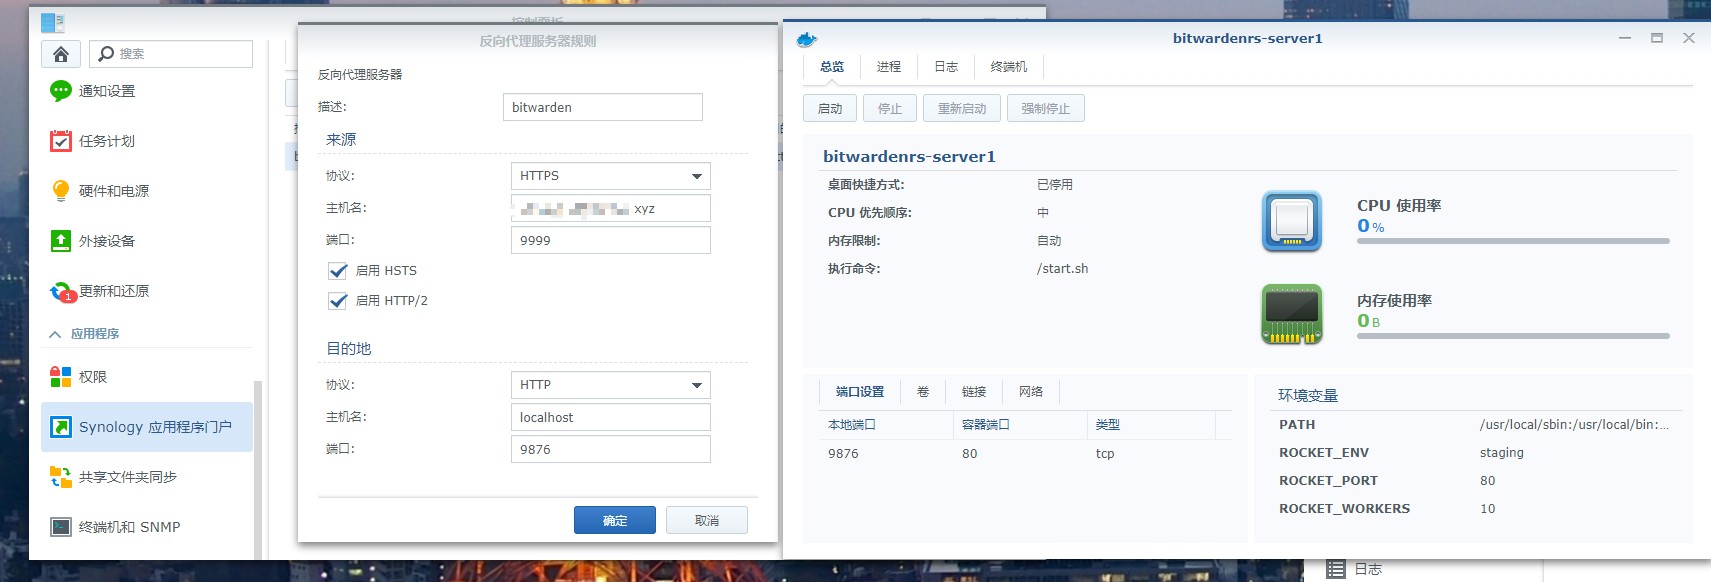Open the Update and Restore icon

tap(61, 291)
